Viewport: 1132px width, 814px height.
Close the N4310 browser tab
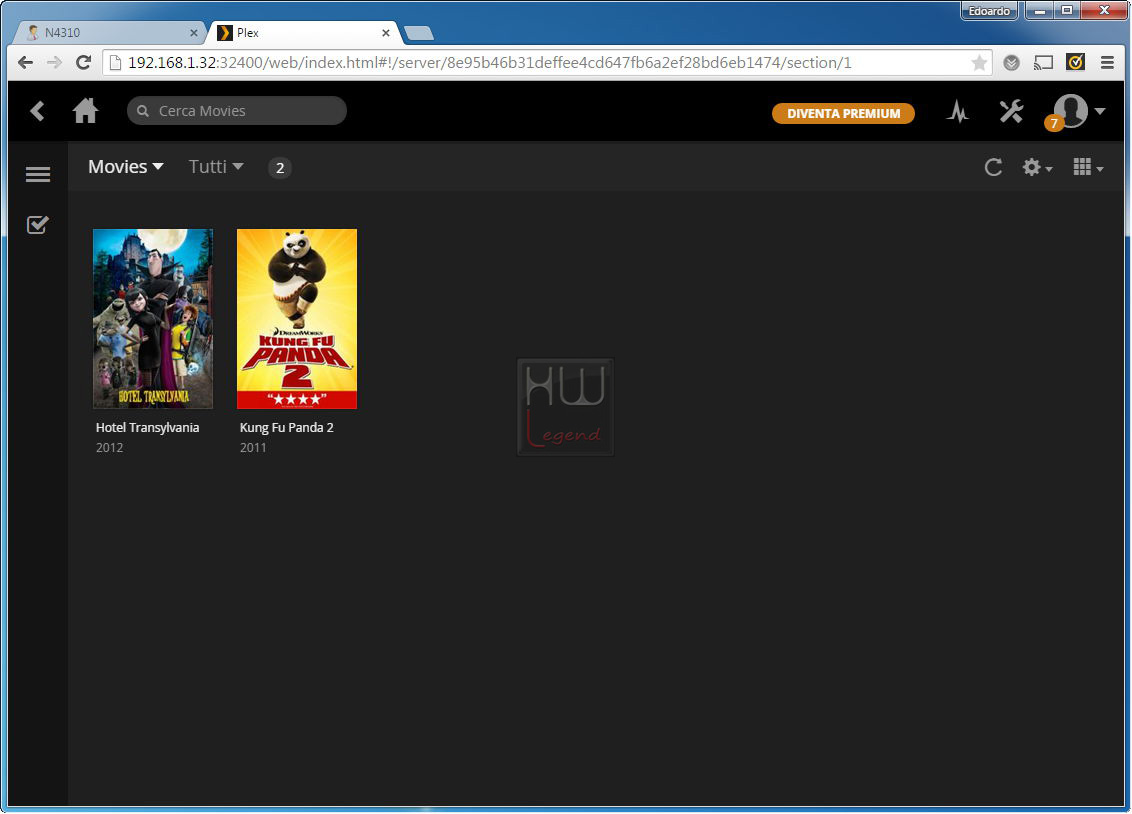pyautogui.click(x=193, y=32)
